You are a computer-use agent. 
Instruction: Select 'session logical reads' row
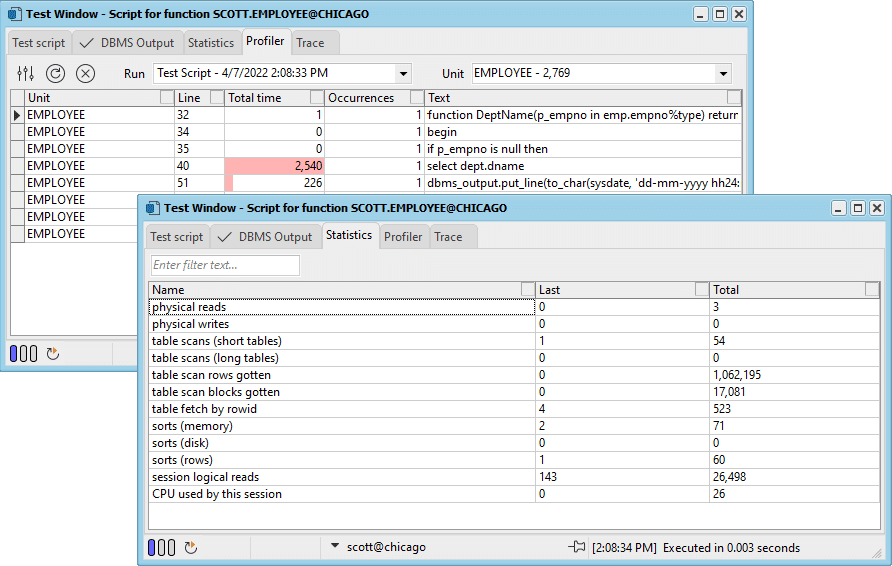[x=514, y=477]
